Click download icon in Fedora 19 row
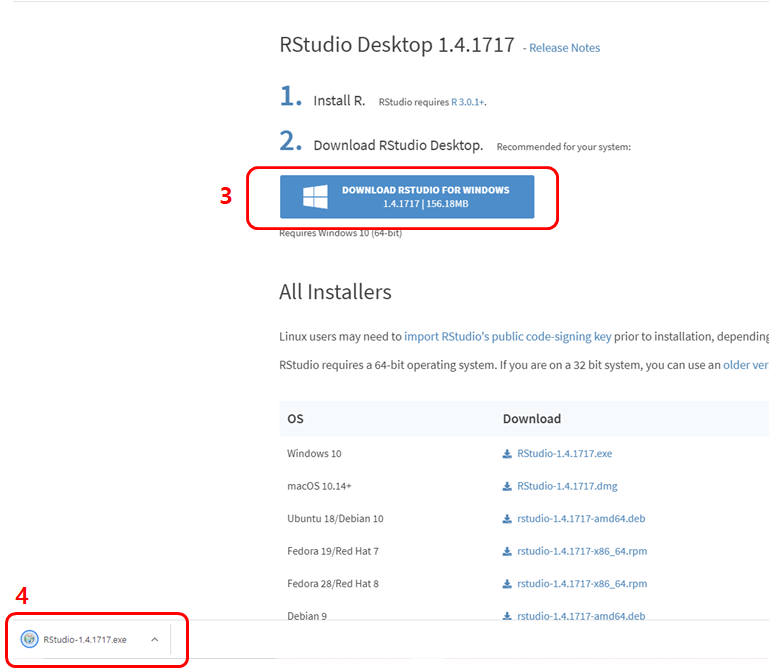This screenshot has height=669, width=770. pyautogui.click(x=507, y=552)
